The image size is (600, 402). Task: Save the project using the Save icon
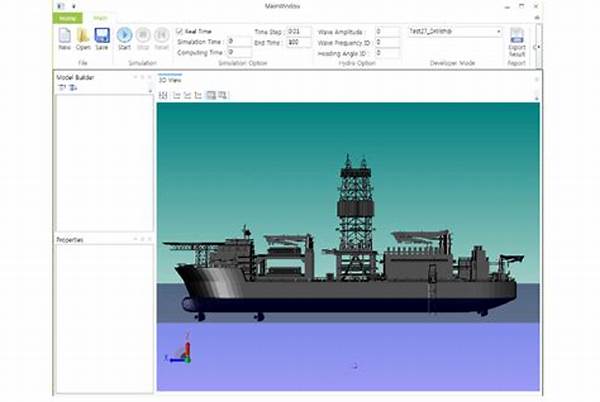(102, 36)
